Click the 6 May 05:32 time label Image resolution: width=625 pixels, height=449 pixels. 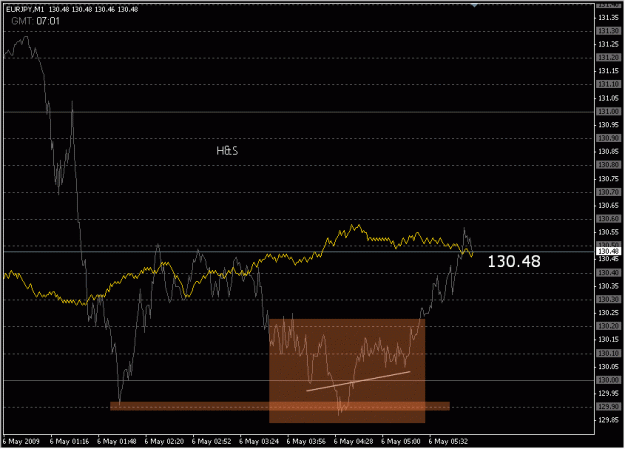point(448,441)
